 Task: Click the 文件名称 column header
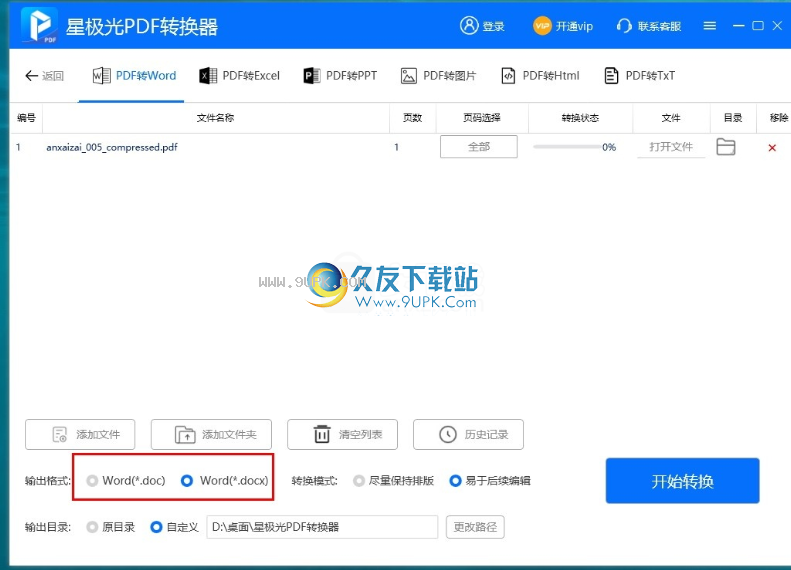215,118
